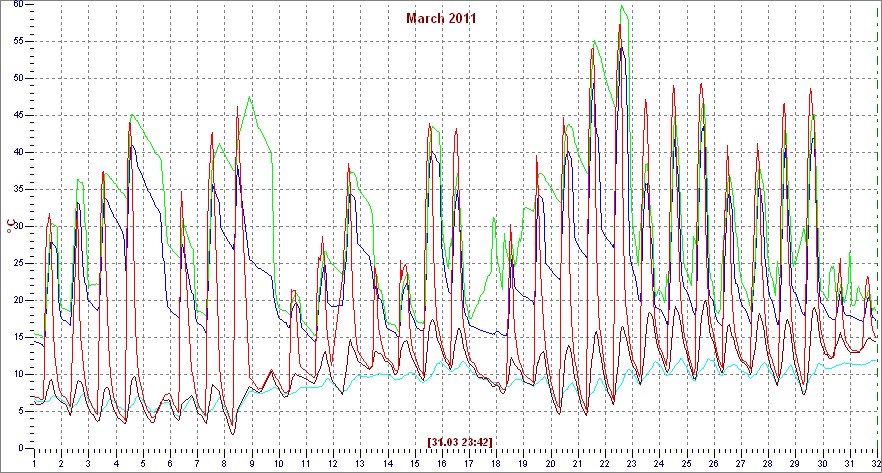
Task: Click day 2 on the x-axis
Action: tap(61, 464)
